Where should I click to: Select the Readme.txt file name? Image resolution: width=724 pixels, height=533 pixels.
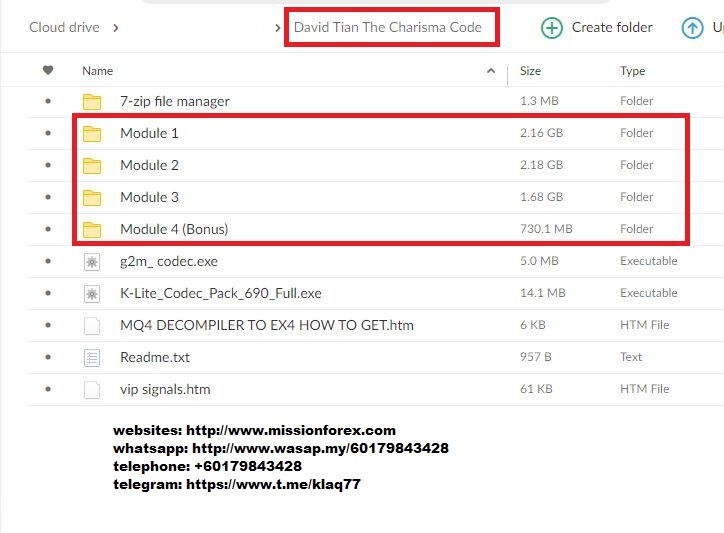tap(155, 357)
